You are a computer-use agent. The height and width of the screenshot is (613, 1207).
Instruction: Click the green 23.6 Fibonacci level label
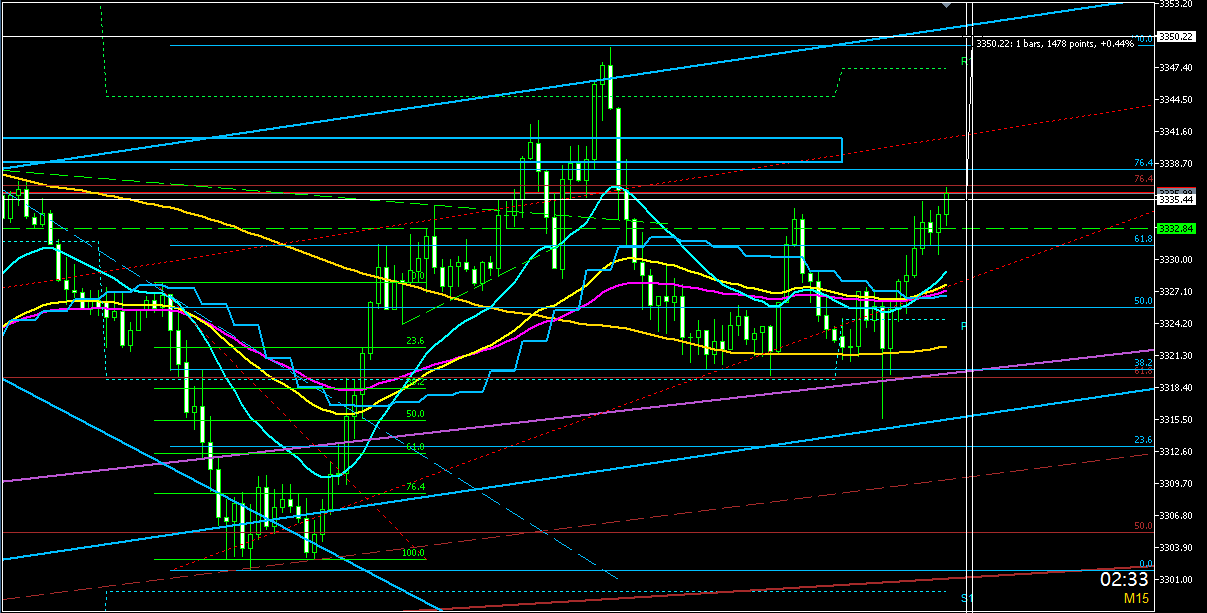[x=415, y=341]
